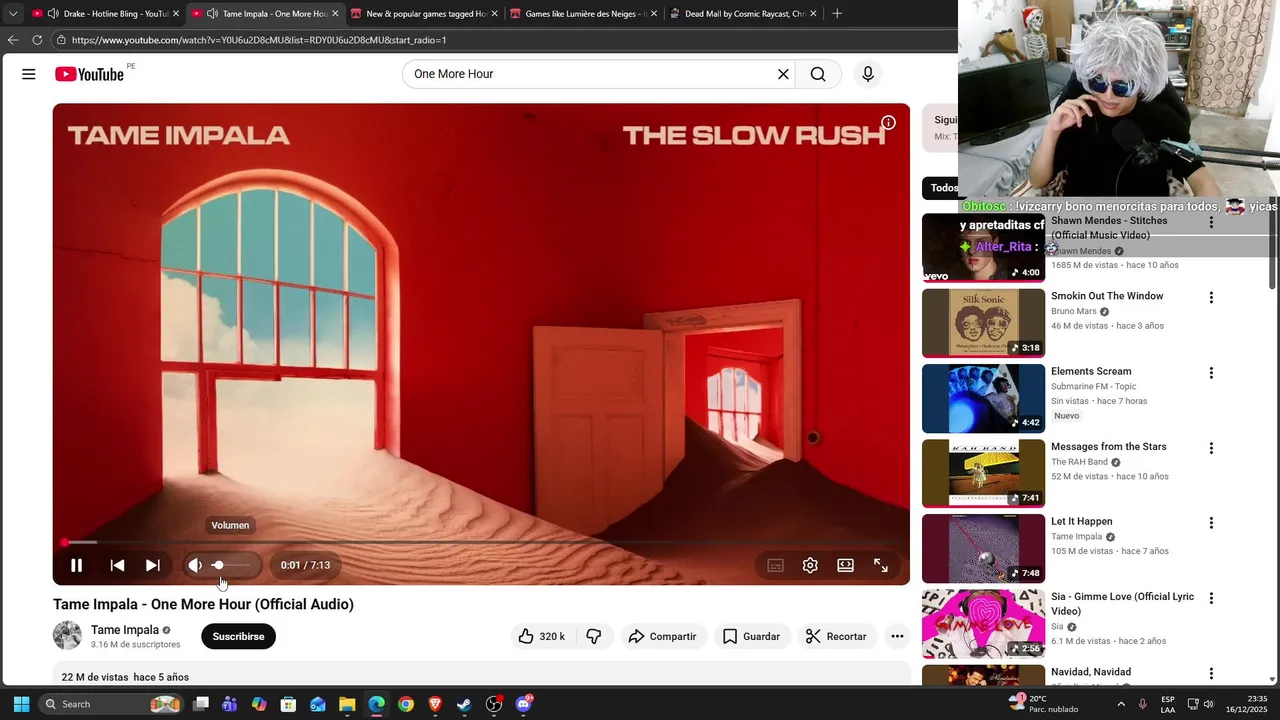Image resolution: width=1280 pixels, height=720 pixels.
Task: Open the Let It Happen video title
Action: tap(1082, 521)
